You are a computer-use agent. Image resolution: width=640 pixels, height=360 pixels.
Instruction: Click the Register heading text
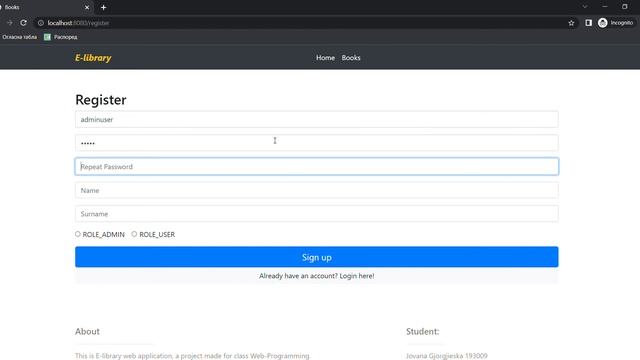(x=101, y=100)
